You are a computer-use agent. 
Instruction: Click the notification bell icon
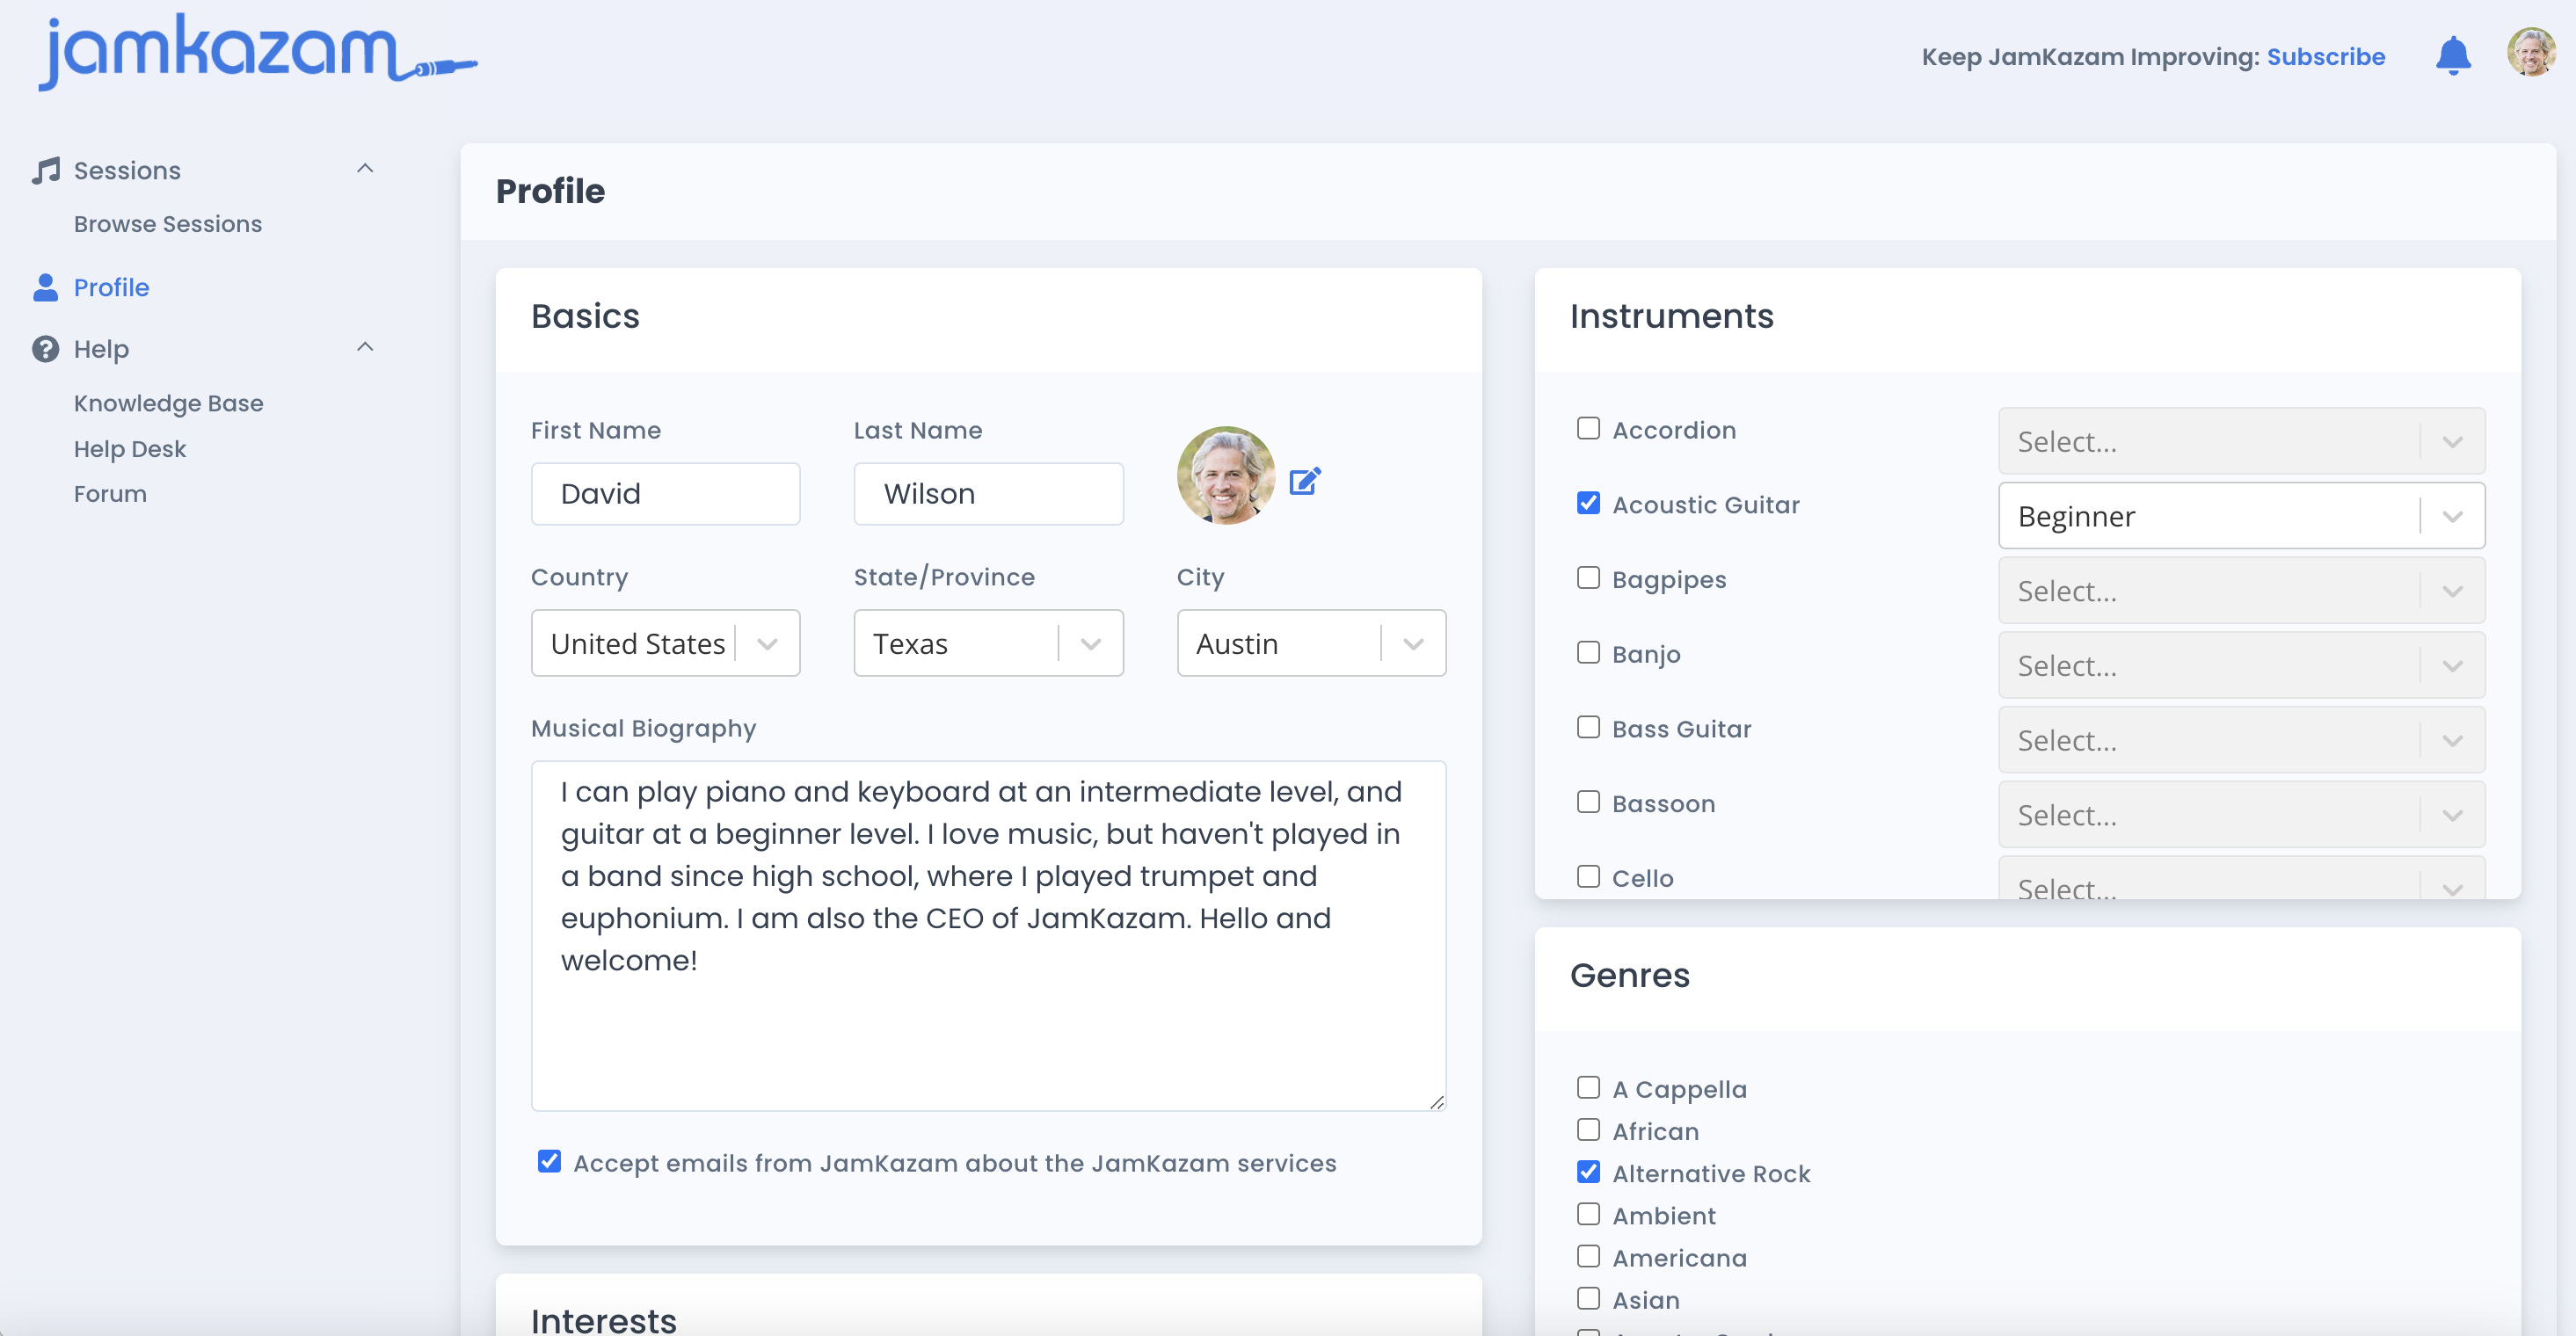(x=2452, y=56)
